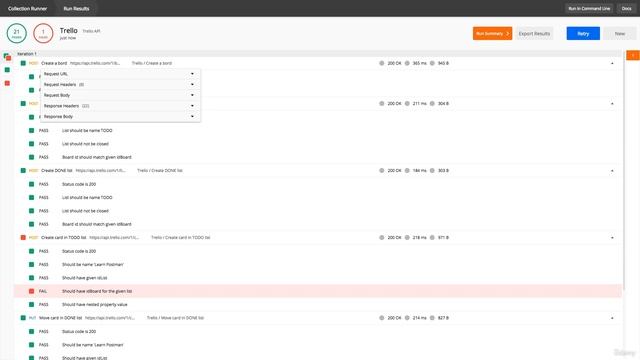Viewport: 640px width, 360px height.
Task: Expand Request URL section in popup
Action: coord(120,74)
